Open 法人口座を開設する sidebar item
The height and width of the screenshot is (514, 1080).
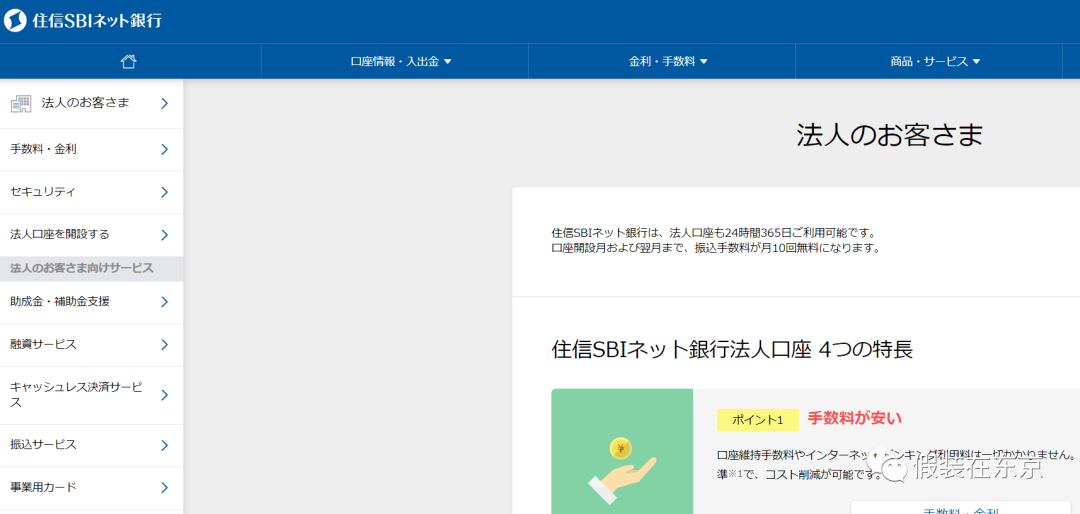tap(92, 235)
